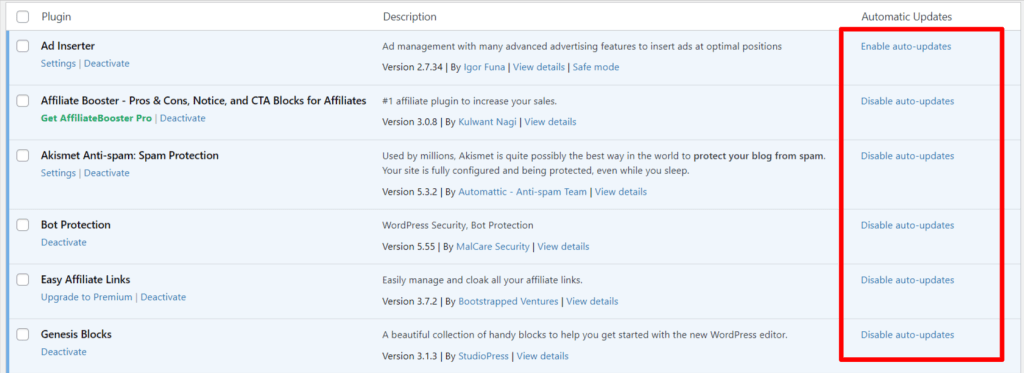Open Bootstrapped Ventures author link

click(x=508, y=302)
